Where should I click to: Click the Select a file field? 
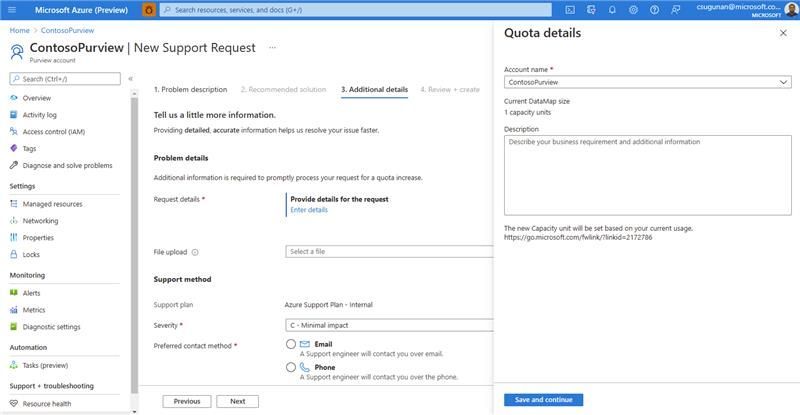pyautogui.click(x=389, y=252)
